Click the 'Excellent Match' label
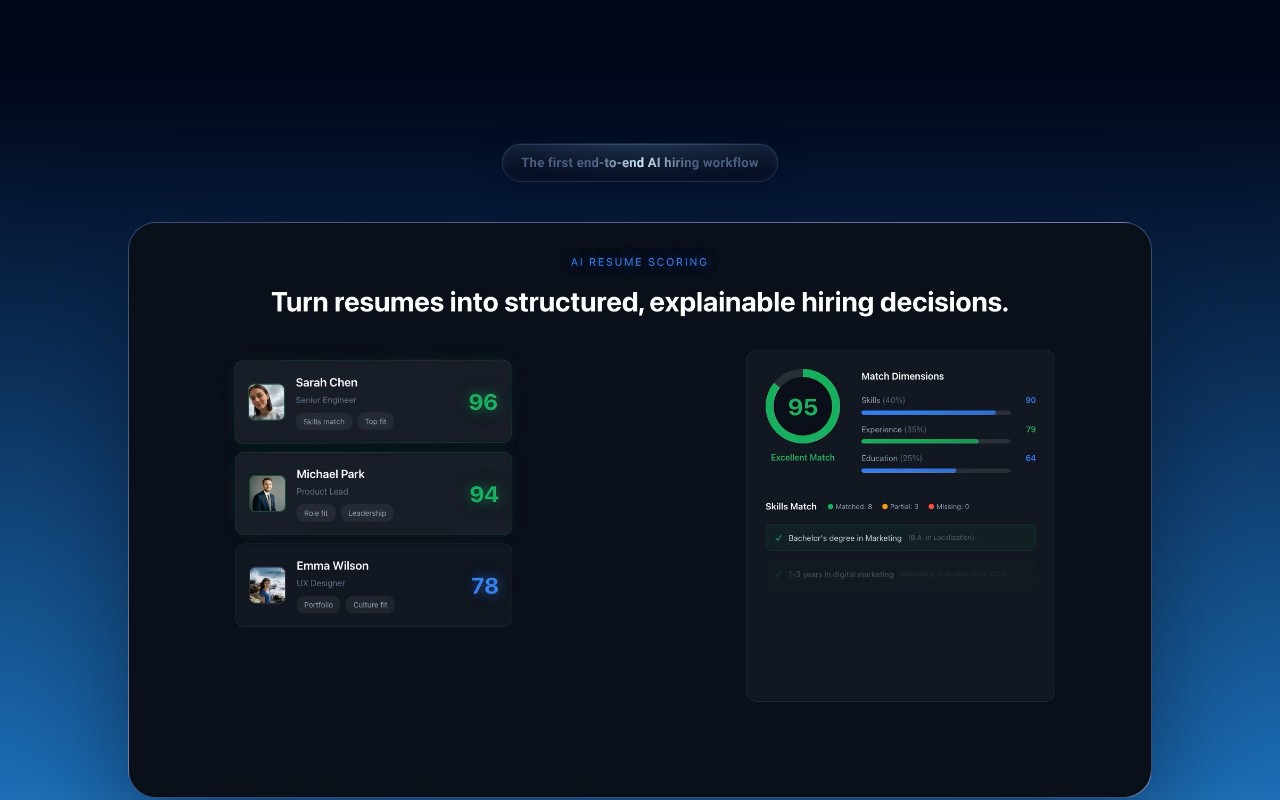This screenshot has width=1280, height=800. click(x=803, y=458)
